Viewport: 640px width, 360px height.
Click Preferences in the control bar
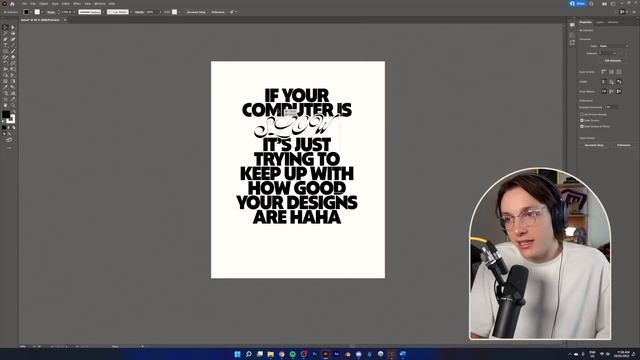[218, 12]
